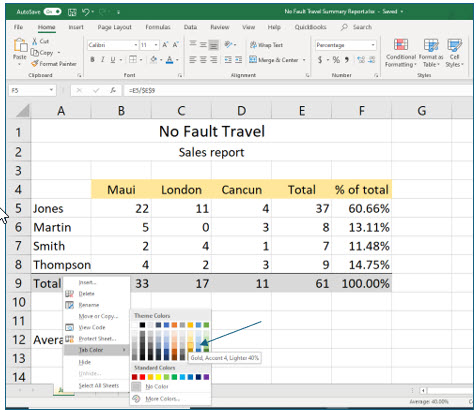
Task: Toggle Italic formatting
Action: [x=103, y=60]
